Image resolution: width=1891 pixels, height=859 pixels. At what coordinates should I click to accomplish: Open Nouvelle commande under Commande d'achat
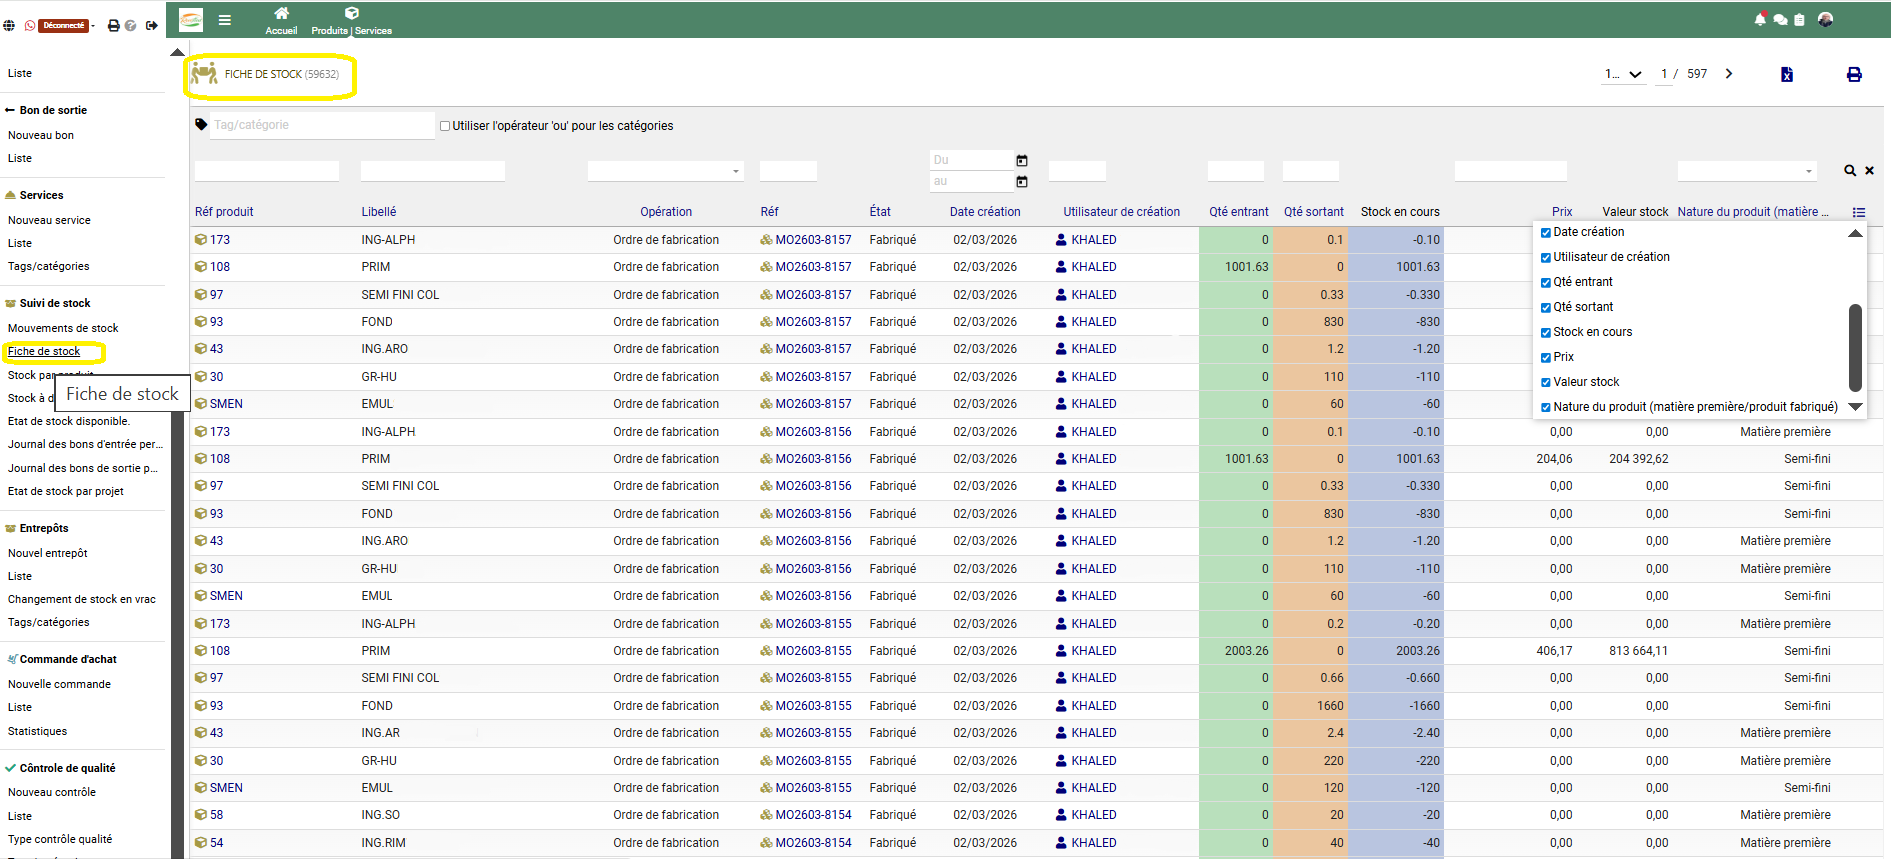[x=59, y=684]
